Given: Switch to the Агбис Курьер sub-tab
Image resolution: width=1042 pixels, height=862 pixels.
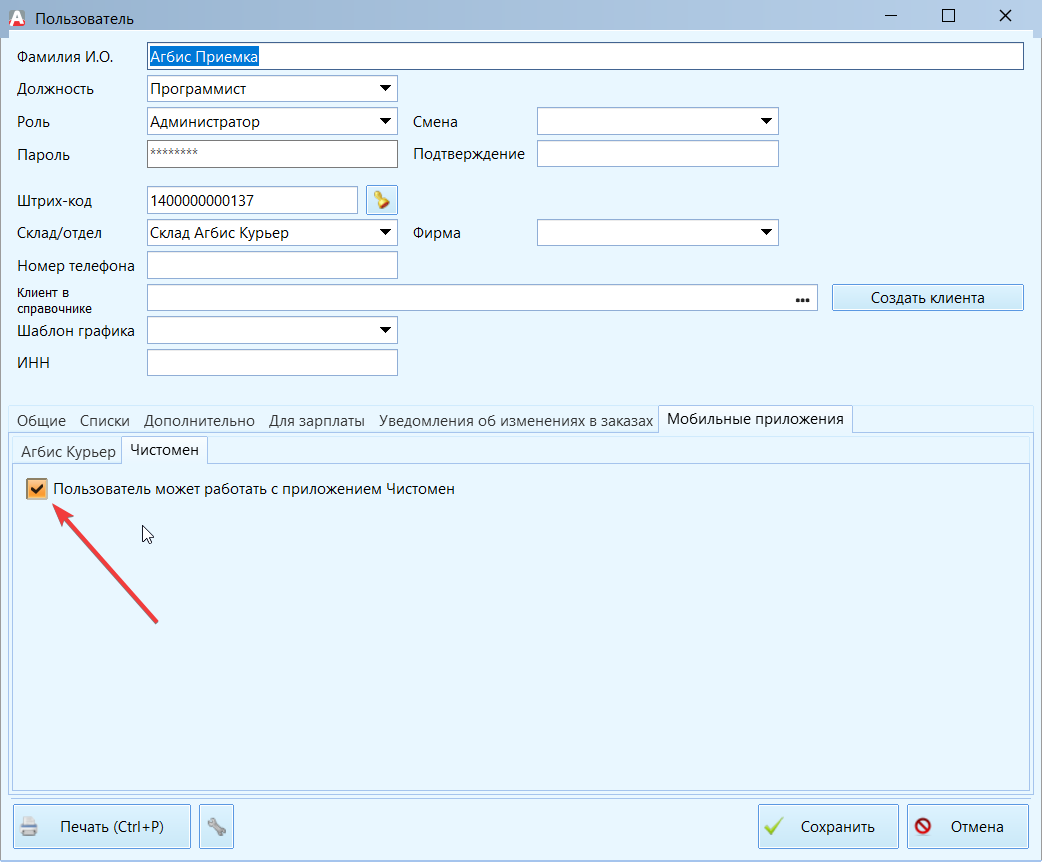Looking at the screenshot, I should coord(68,451).
